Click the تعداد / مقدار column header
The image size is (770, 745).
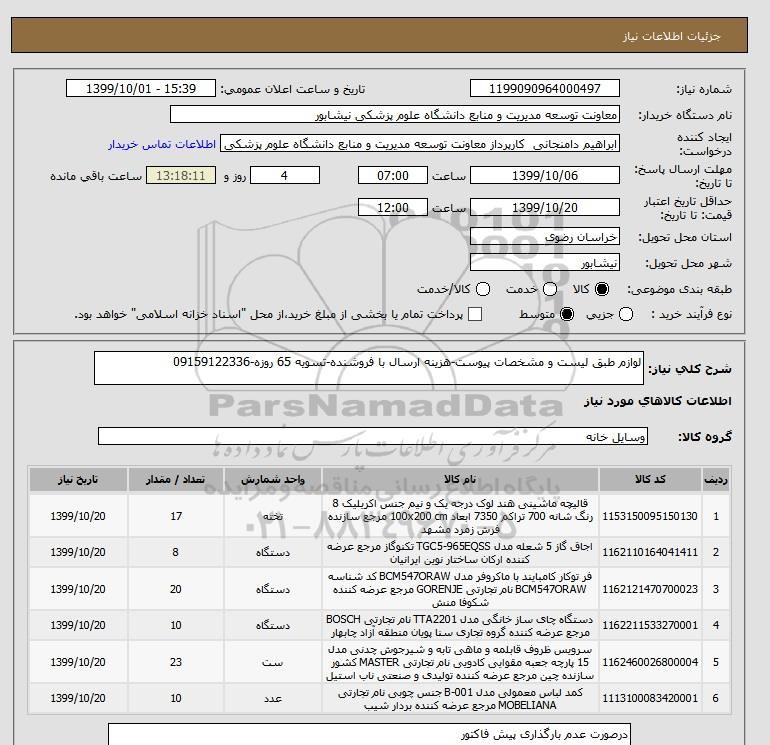[x=176, y=480]
